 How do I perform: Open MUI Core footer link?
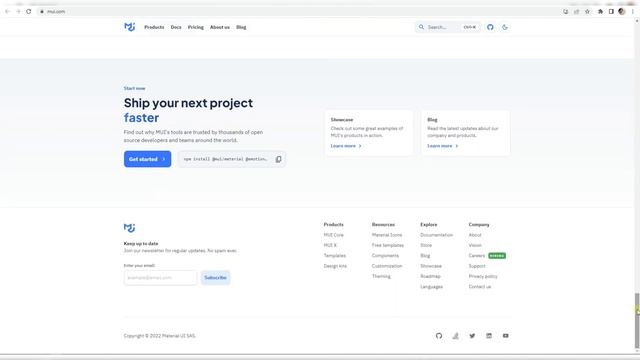click(x=333, y=235)
